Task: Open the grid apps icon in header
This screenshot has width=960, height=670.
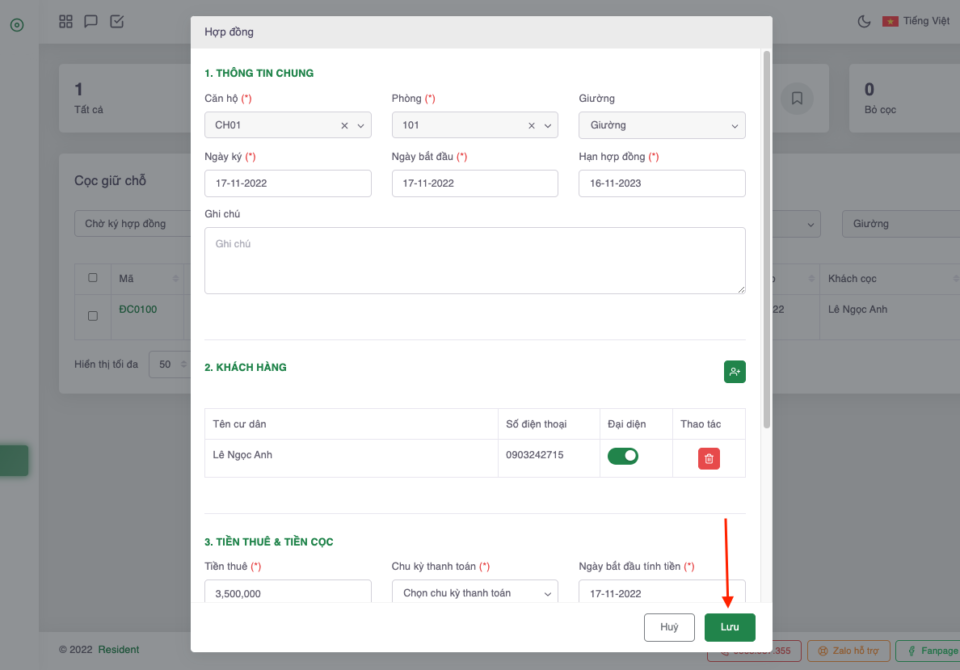Action: point(66,21)
